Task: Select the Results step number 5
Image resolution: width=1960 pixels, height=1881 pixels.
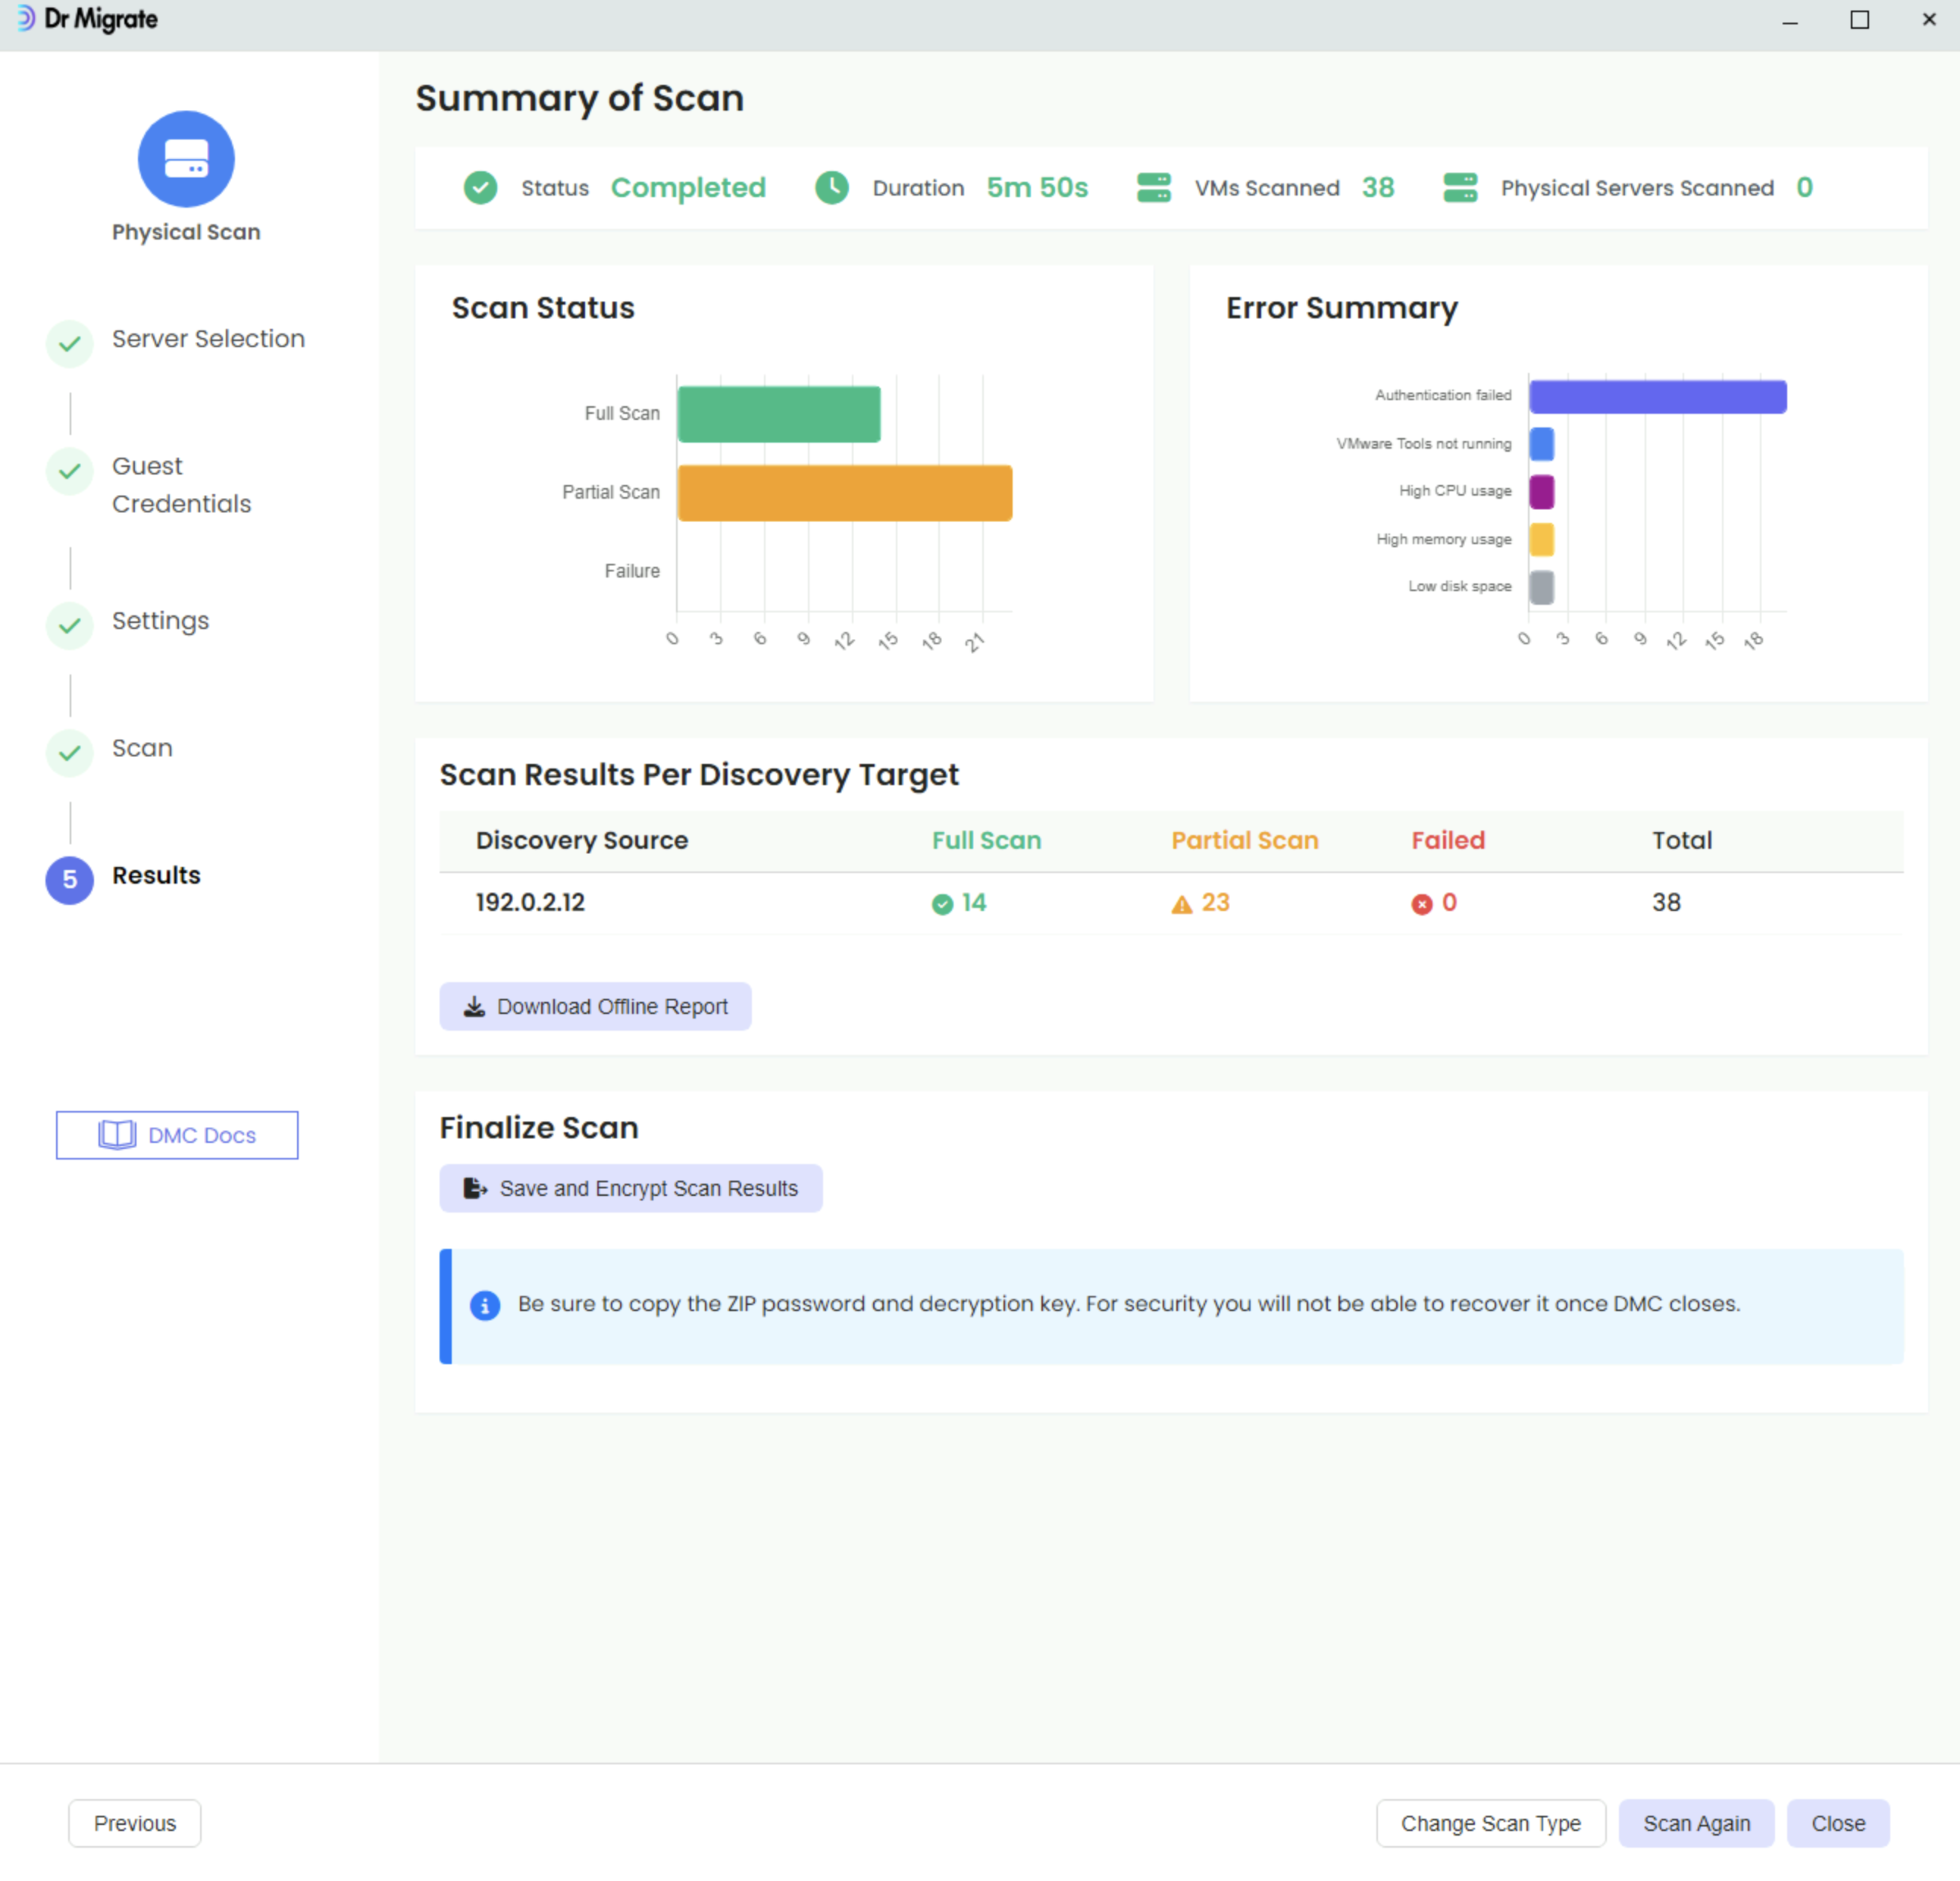Action: 70,879
